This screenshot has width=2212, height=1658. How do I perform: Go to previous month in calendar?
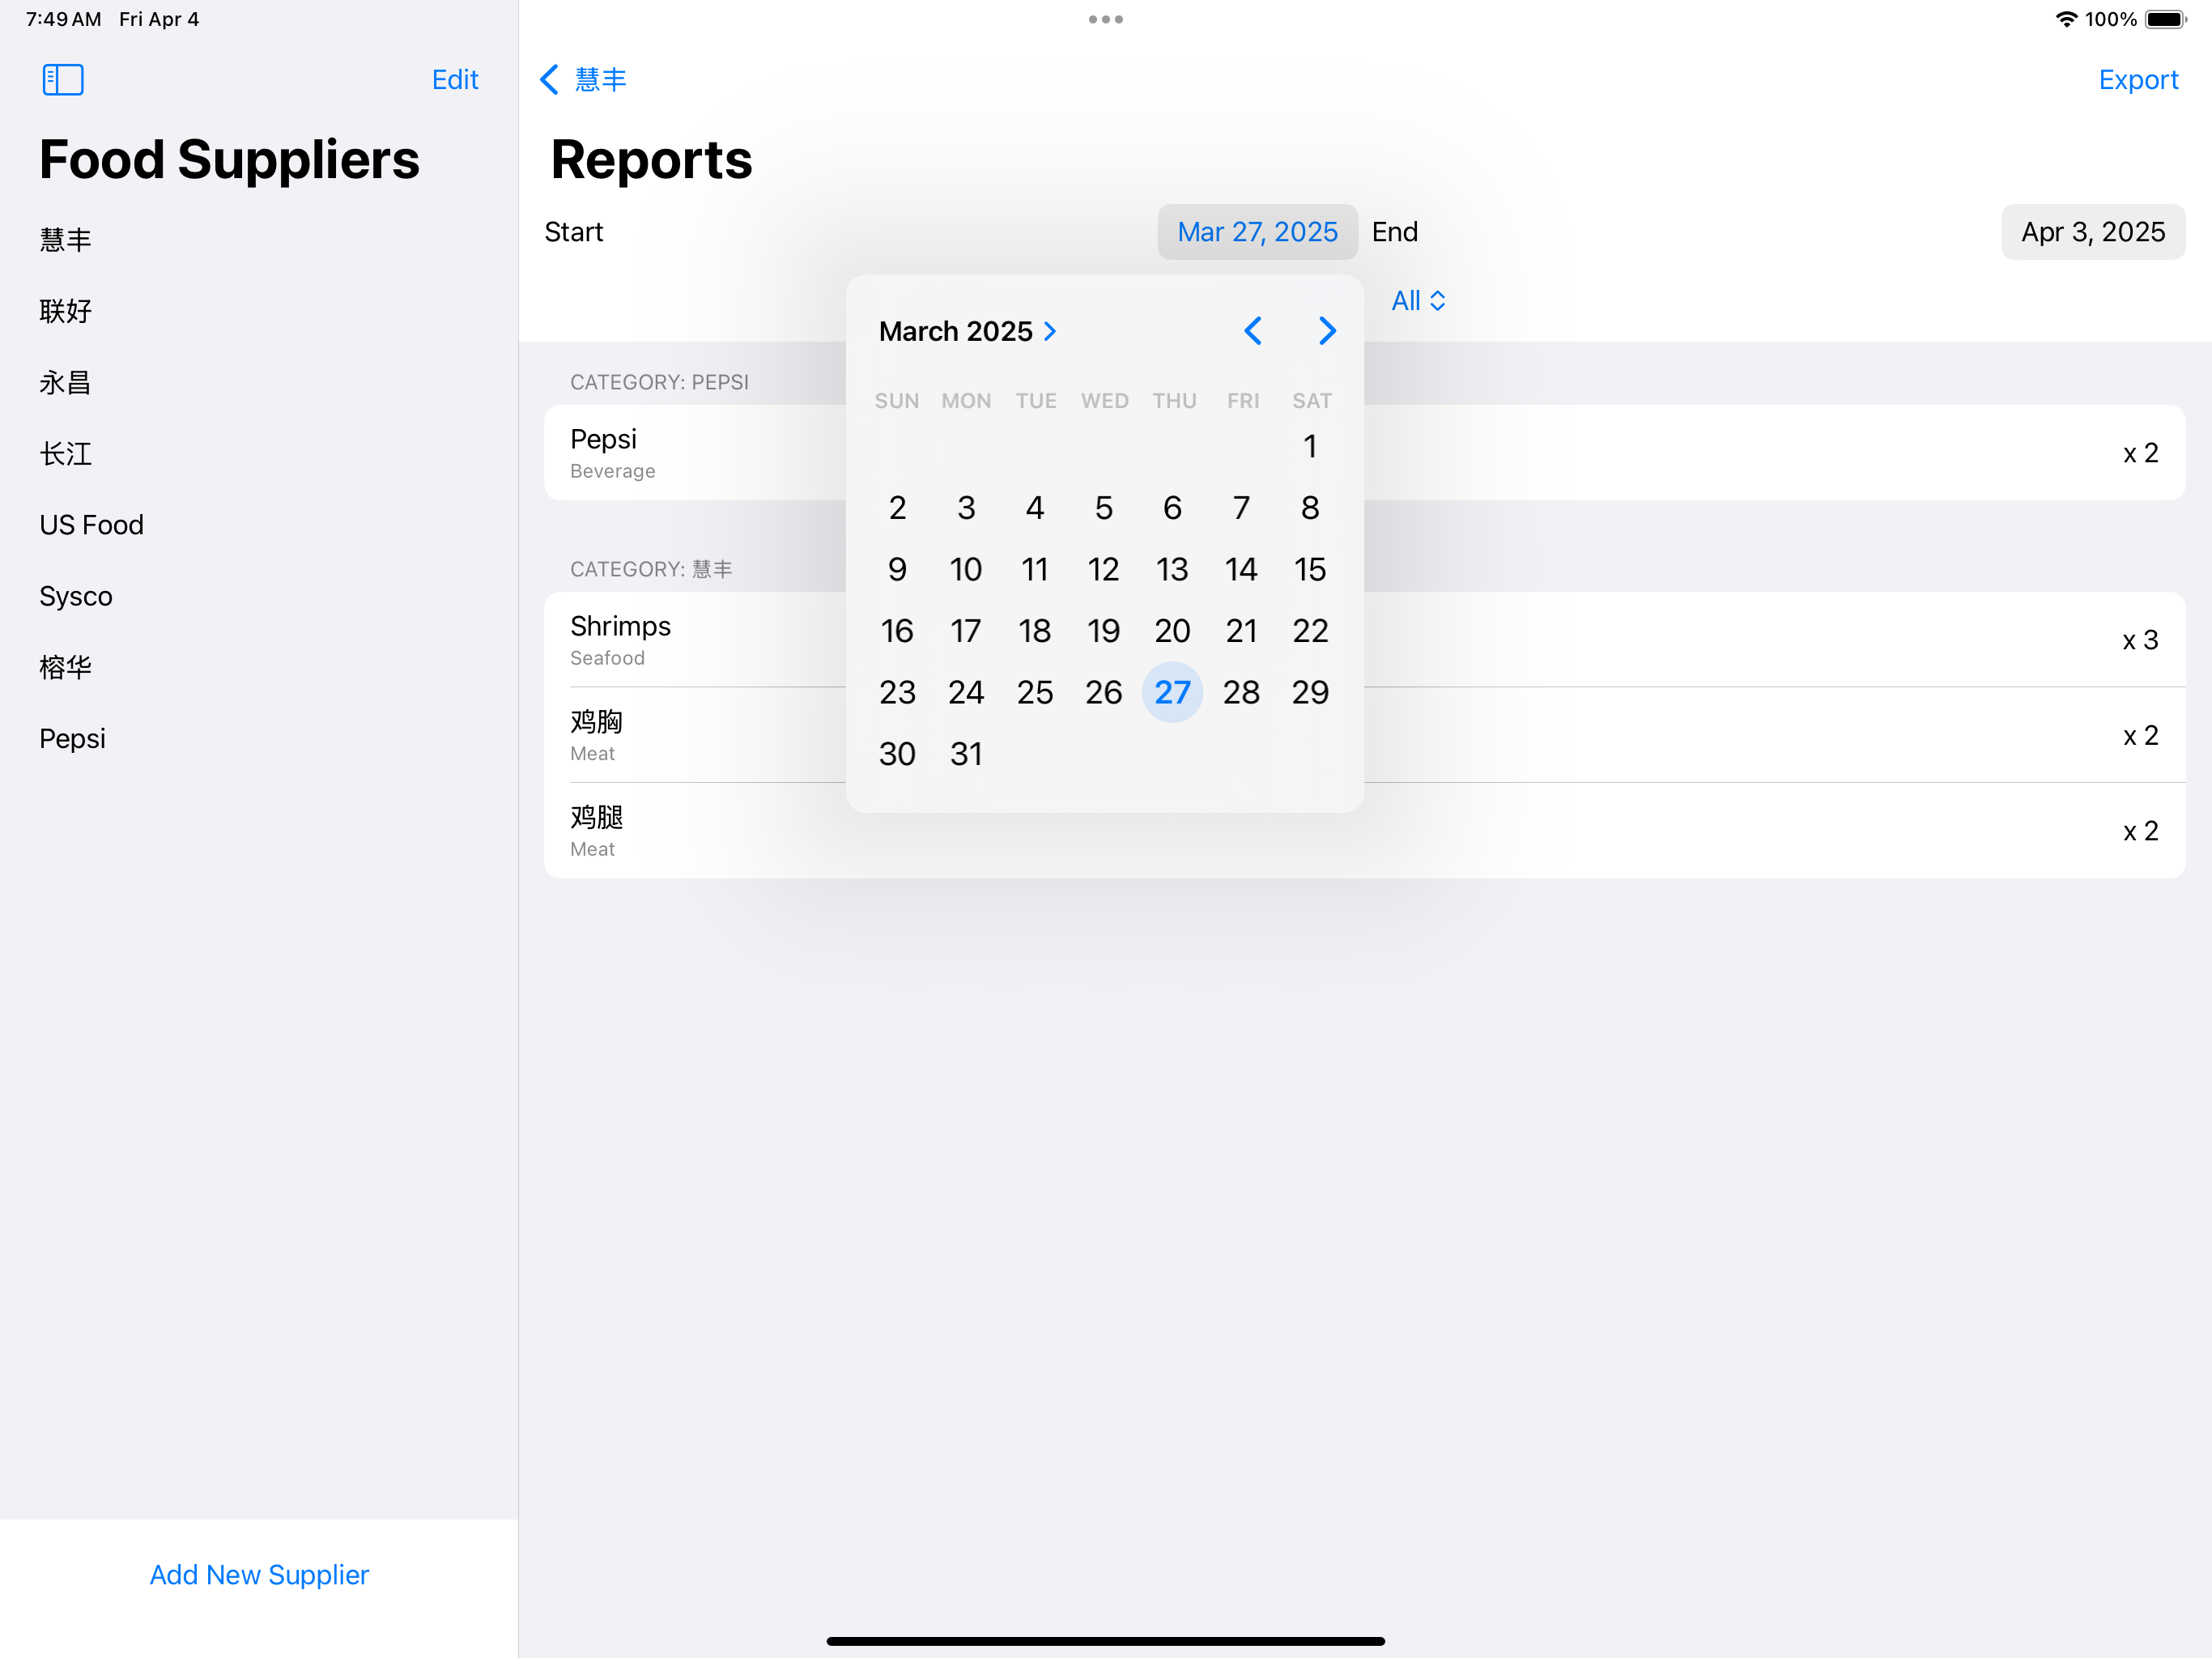[x=1252, y=331]
